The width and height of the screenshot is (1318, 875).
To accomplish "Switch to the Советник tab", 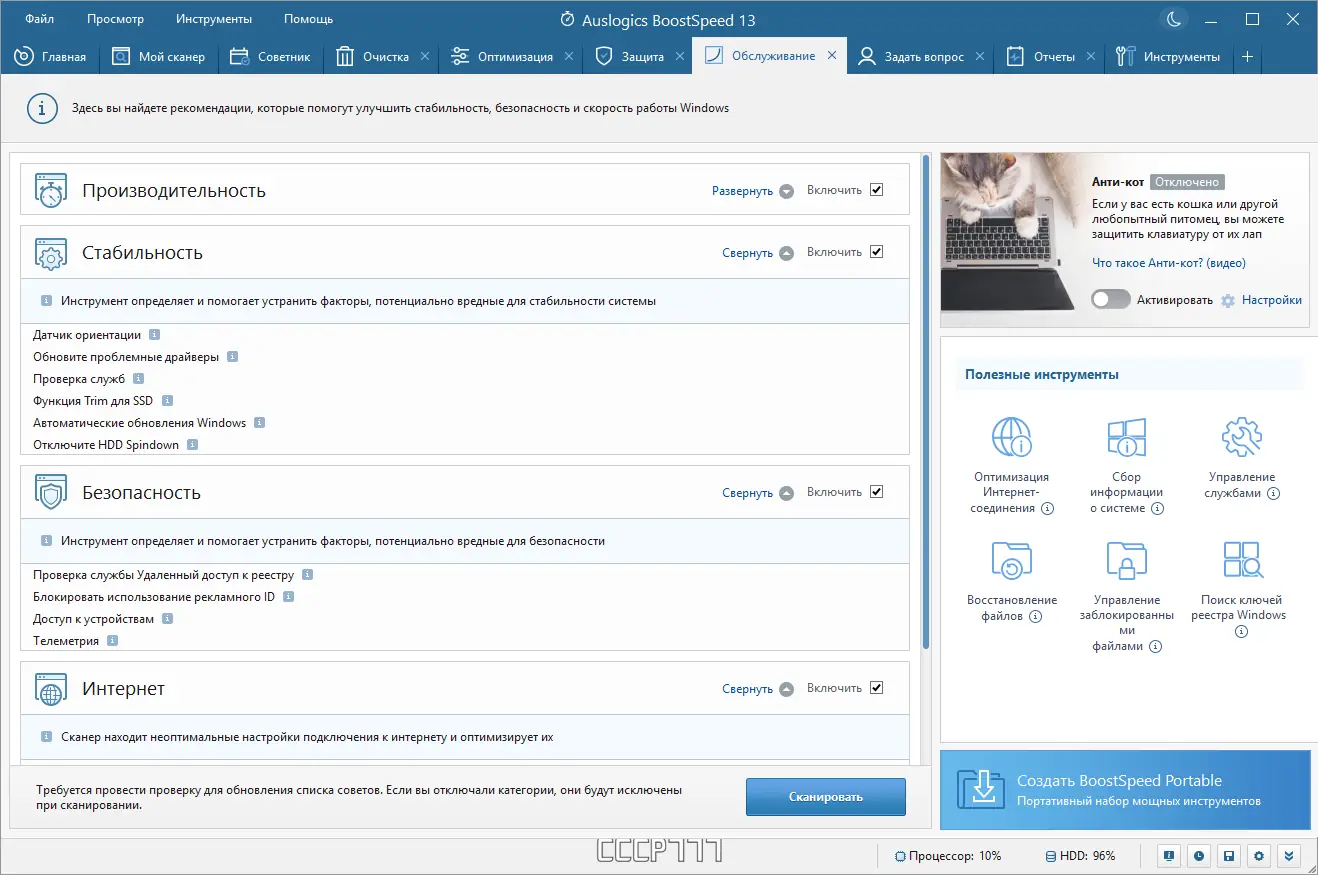I will [x=270, y=57].
